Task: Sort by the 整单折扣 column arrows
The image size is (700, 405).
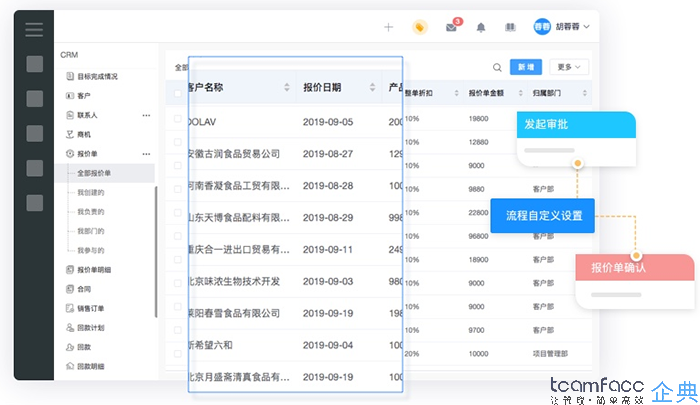Action: 456,93
